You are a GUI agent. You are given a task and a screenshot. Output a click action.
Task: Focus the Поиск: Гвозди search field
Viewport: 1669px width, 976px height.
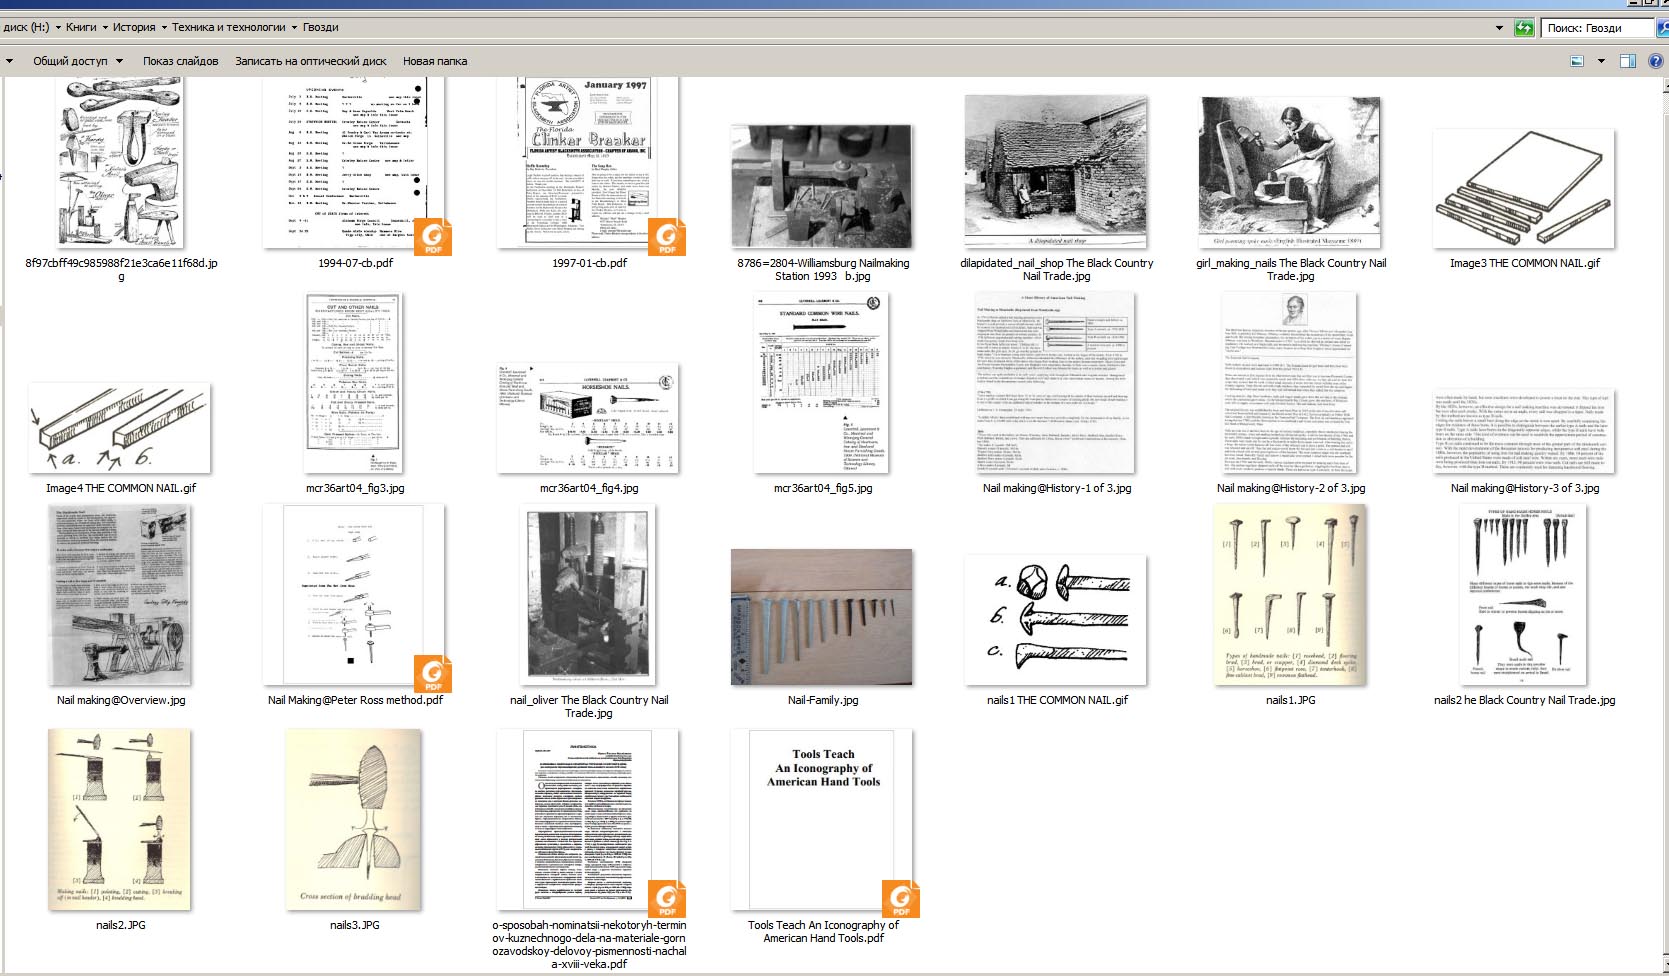[x=1598, y=28]
